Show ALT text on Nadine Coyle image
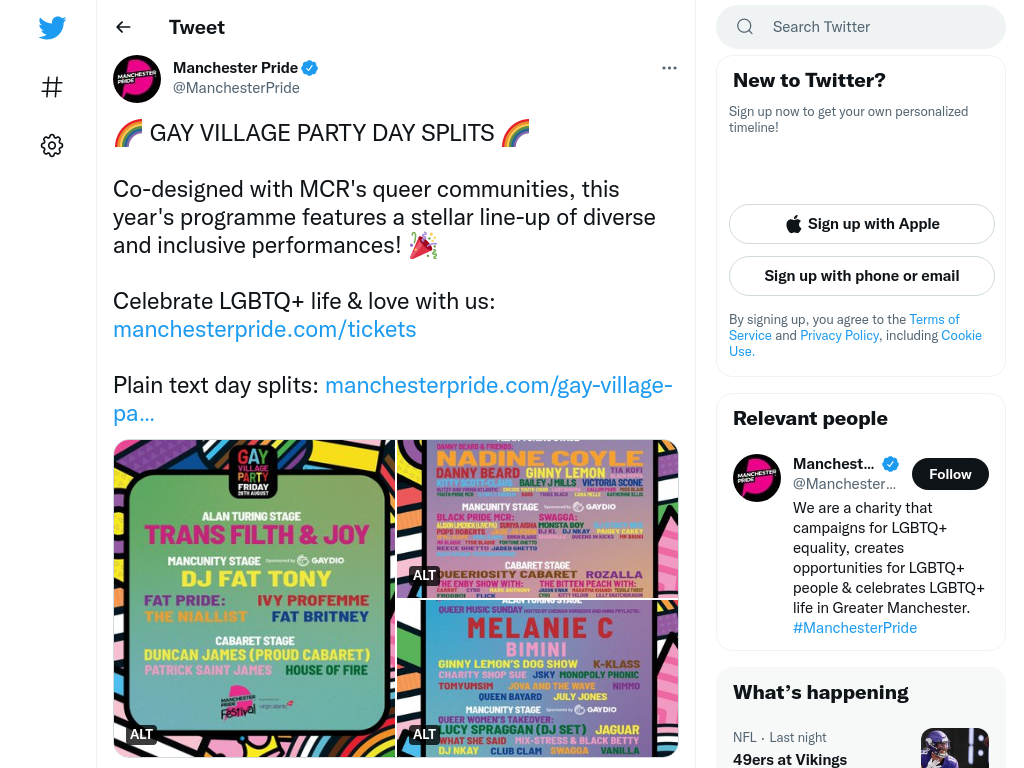The width and height of the screenshot is (1024, 768). 424,575
